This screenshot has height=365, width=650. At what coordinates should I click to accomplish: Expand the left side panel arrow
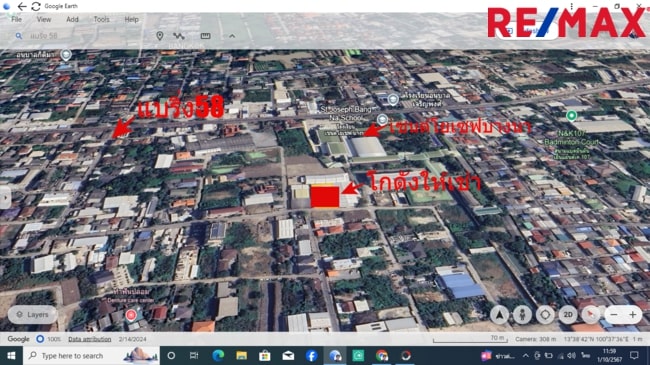[x=5, y=198]
